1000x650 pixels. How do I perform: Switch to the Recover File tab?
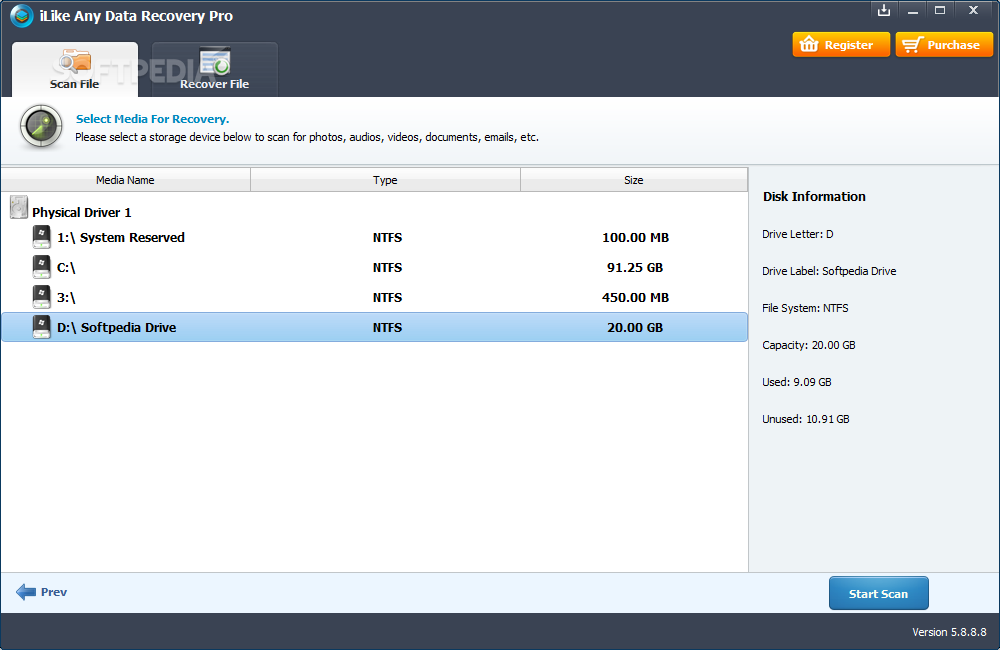click(x=214, y=70)
